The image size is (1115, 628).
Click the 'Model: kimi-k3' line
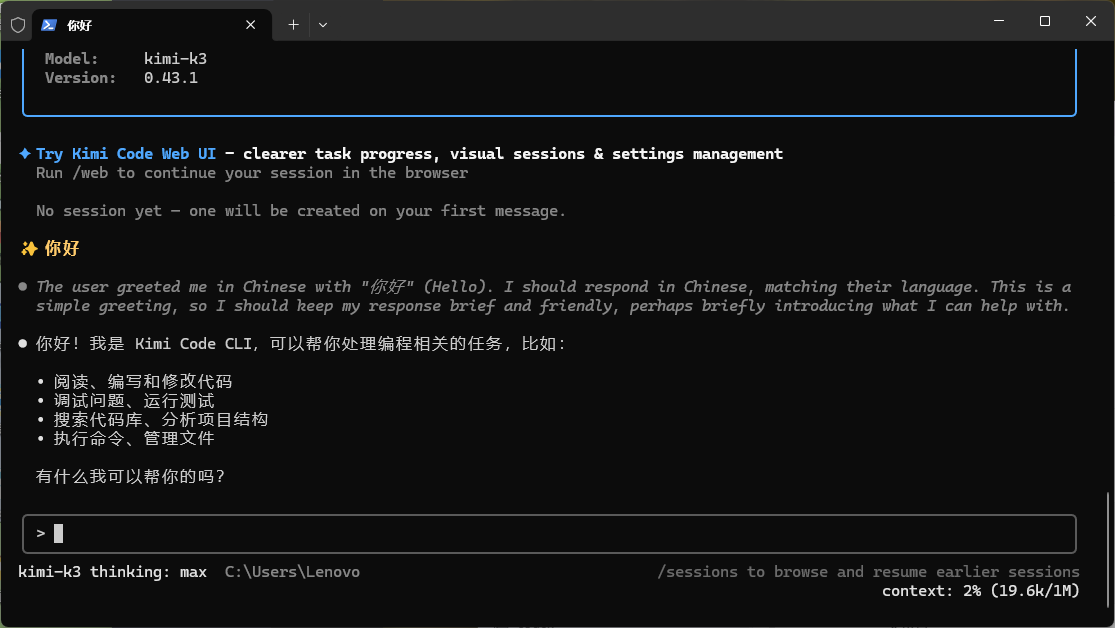pyautogui.click(x=126, y=59)
